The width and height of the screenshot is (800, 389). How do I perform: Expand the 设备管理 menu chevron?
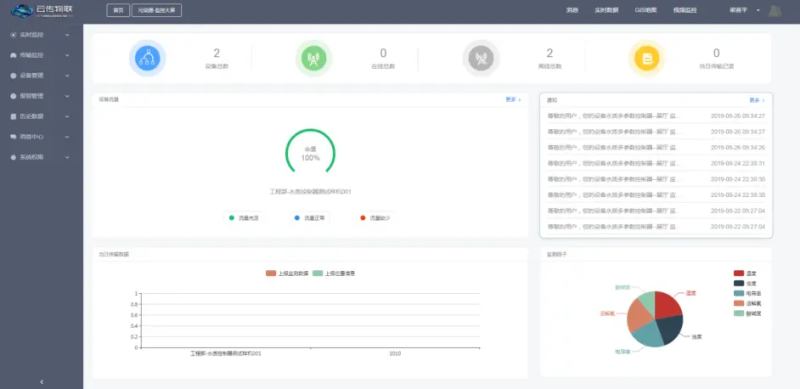(x=67, y=76)
